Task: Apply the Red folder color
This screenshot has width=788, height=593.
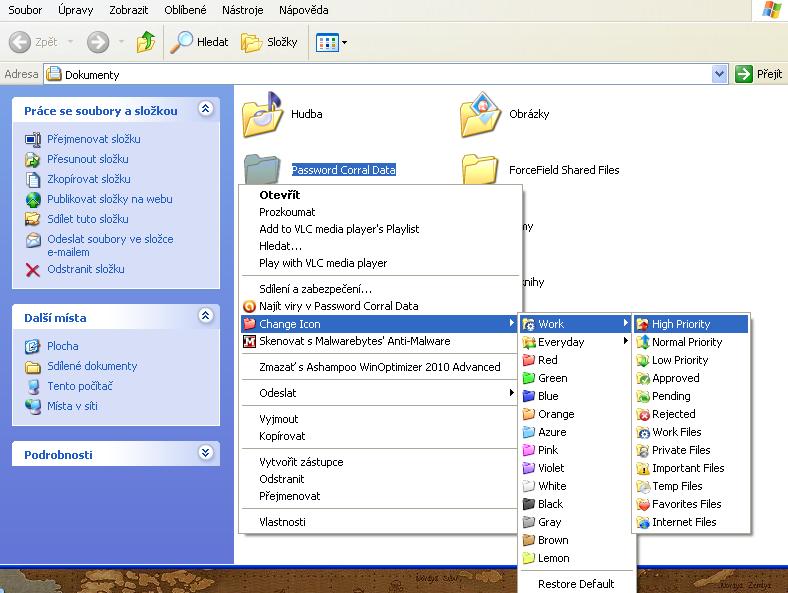Action: pyautogui.click(x=547, y=360)
